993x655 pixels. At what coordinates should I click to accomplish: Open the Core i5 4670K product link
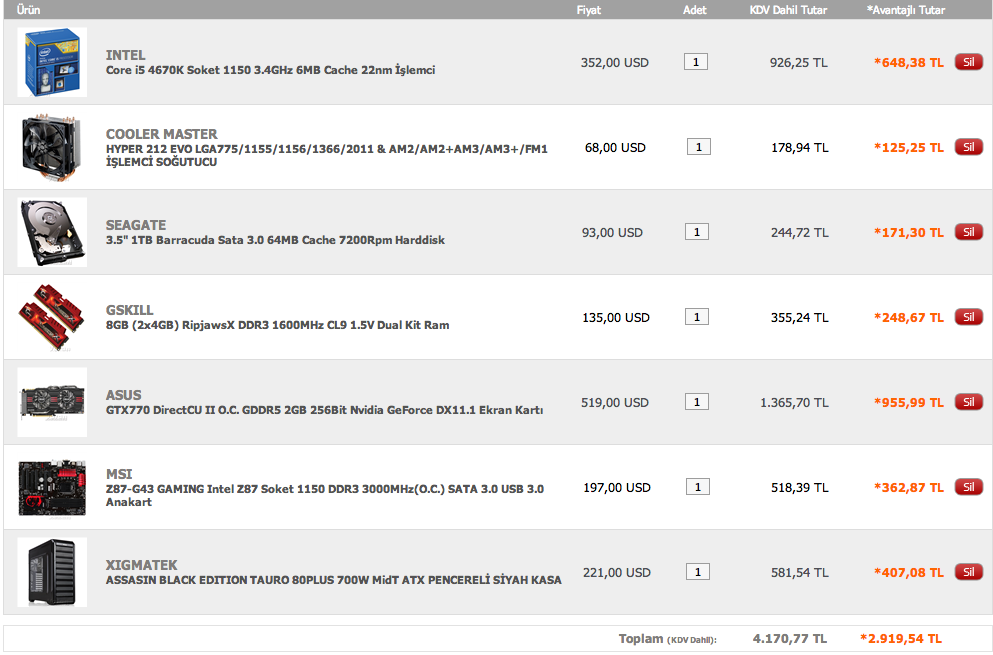pos(270,70)
